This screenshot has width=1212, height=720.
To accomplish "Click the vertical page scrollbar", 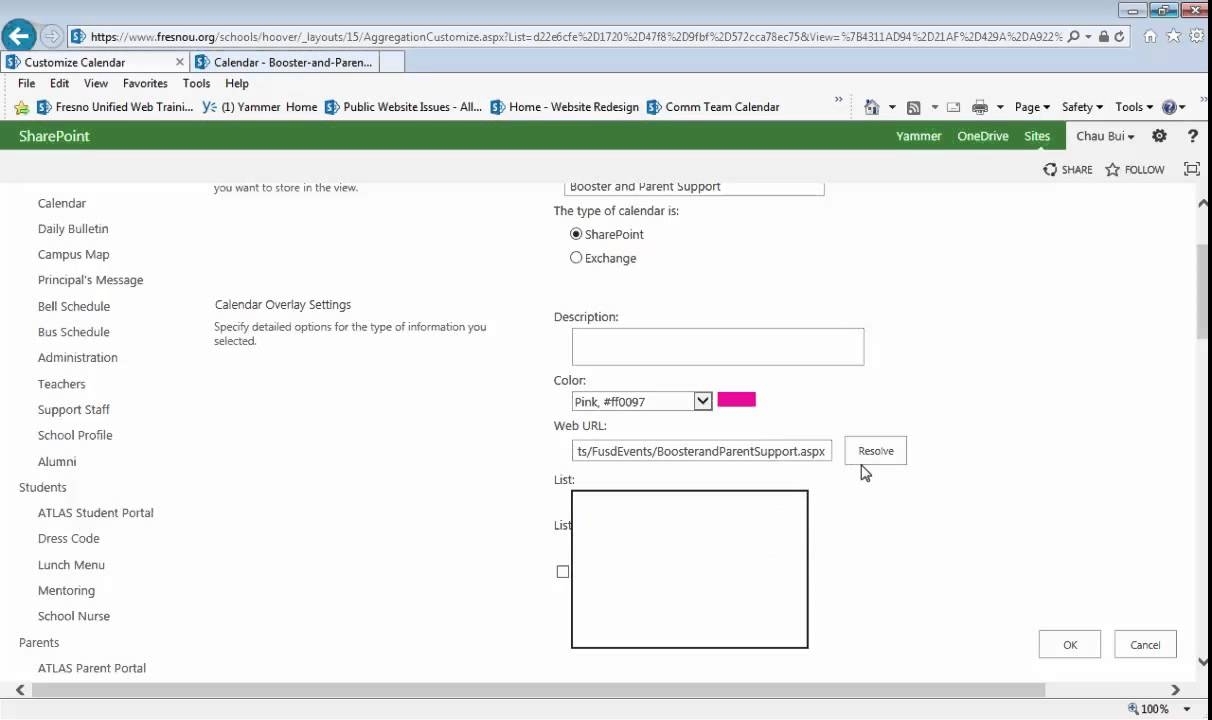I will tap(1203, 290).
